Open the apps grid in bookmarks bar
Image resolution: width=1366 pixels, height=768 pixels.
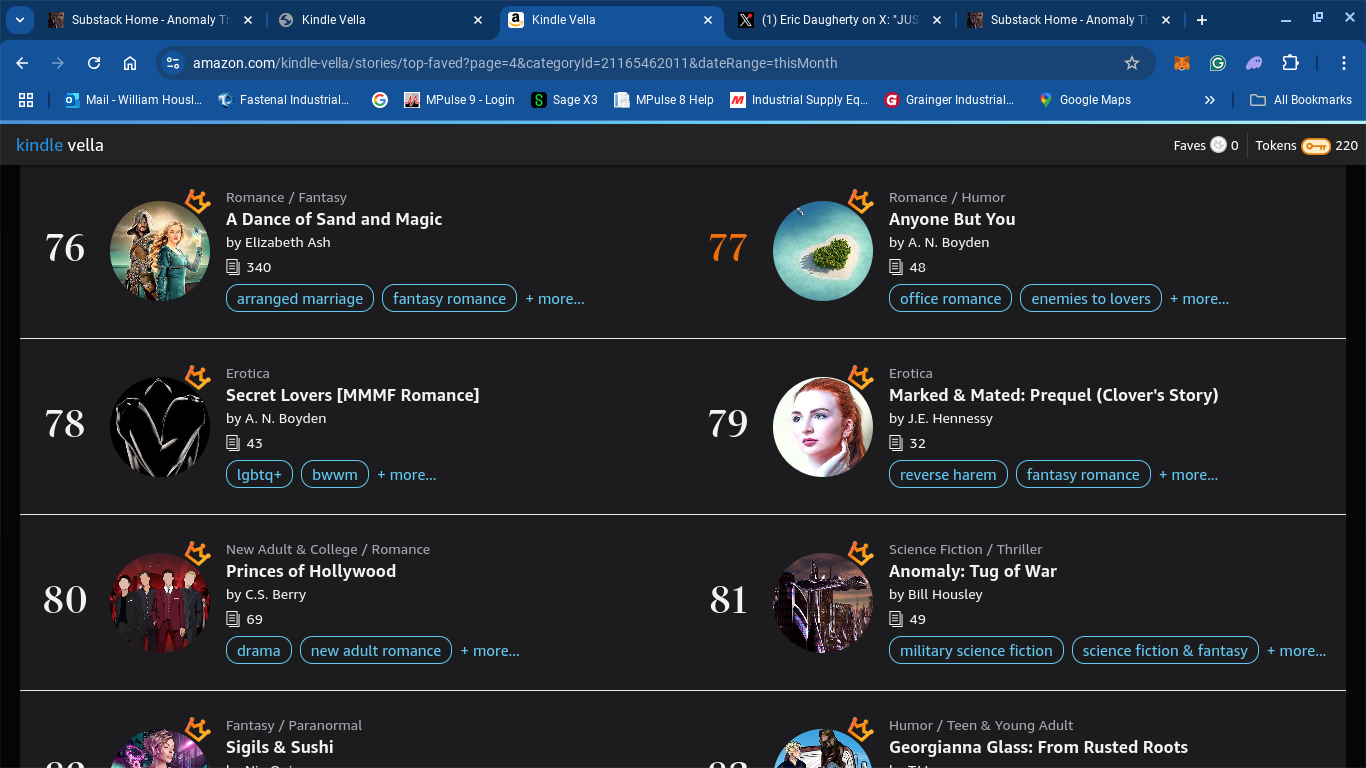26,100
